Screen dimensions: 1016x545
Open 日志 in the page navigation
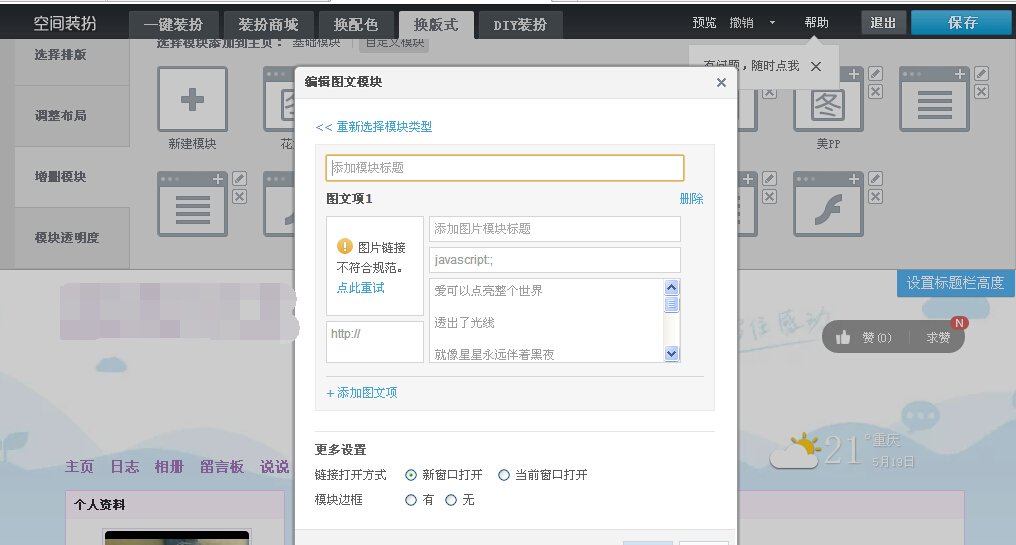point(124,467)
